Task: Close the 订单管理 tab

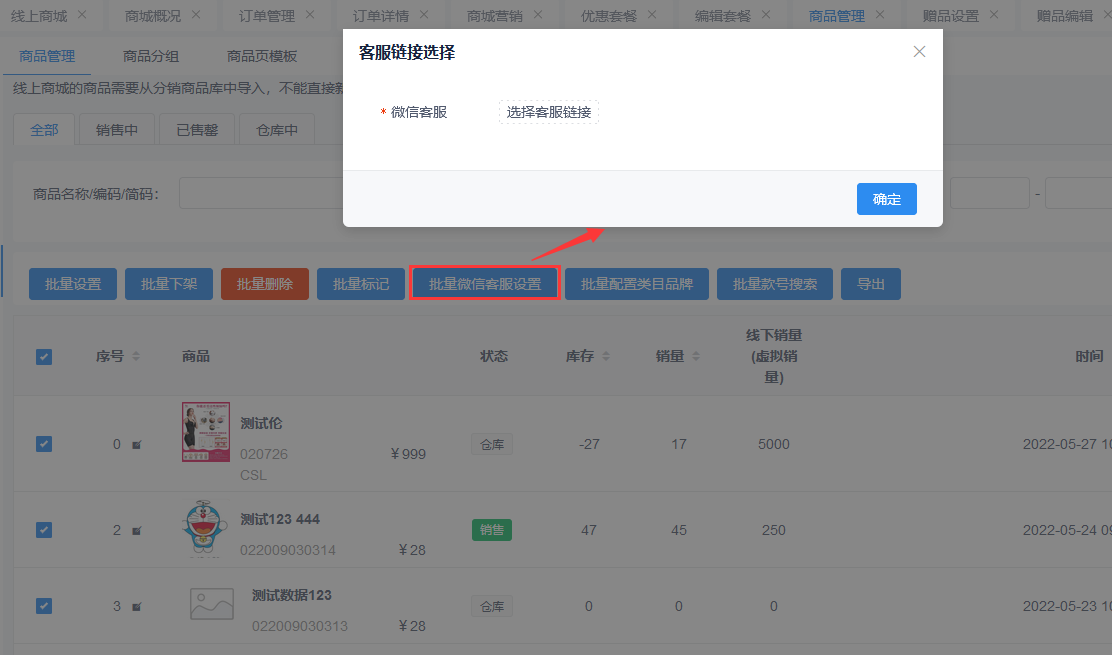Action: click(310, 14)
